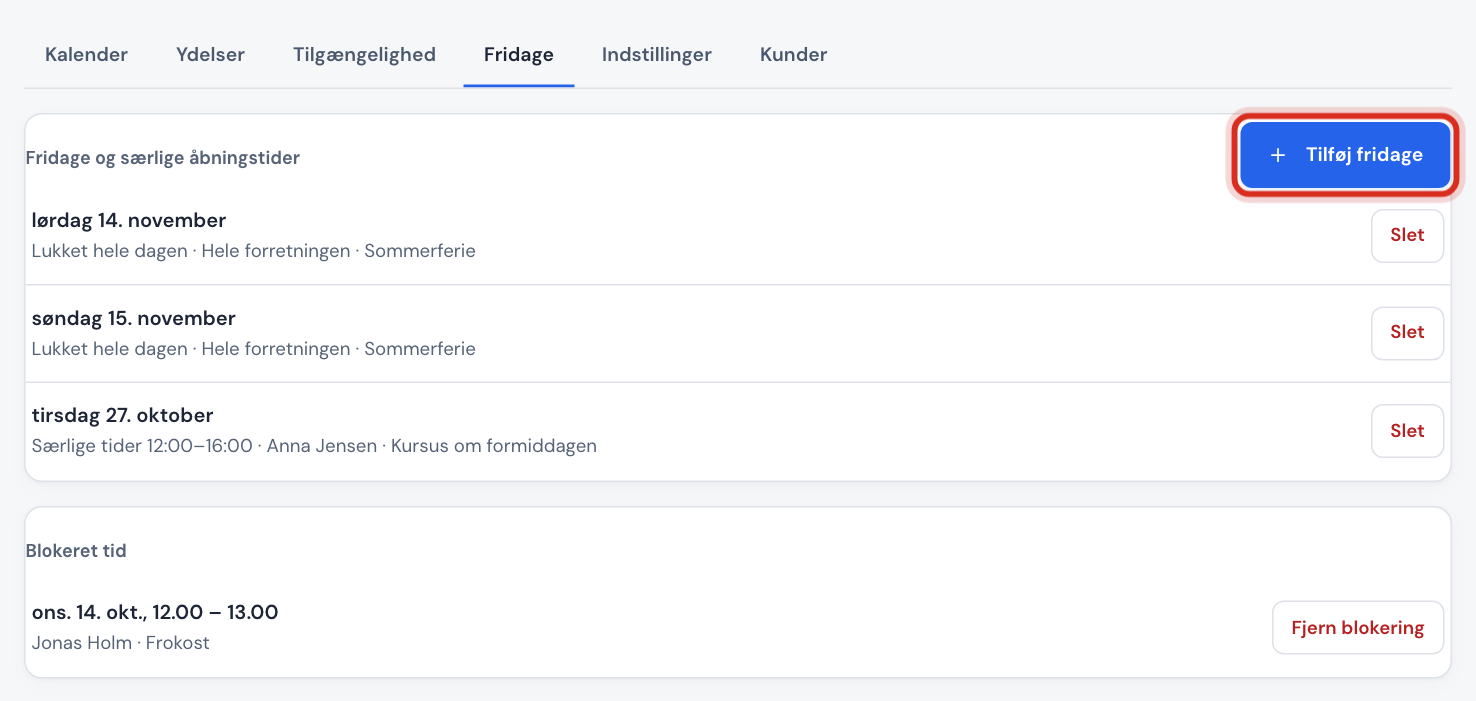Switch to the Kunder tab
Image resolution: width=1476 pixels, height=701 pixels.
793,55
